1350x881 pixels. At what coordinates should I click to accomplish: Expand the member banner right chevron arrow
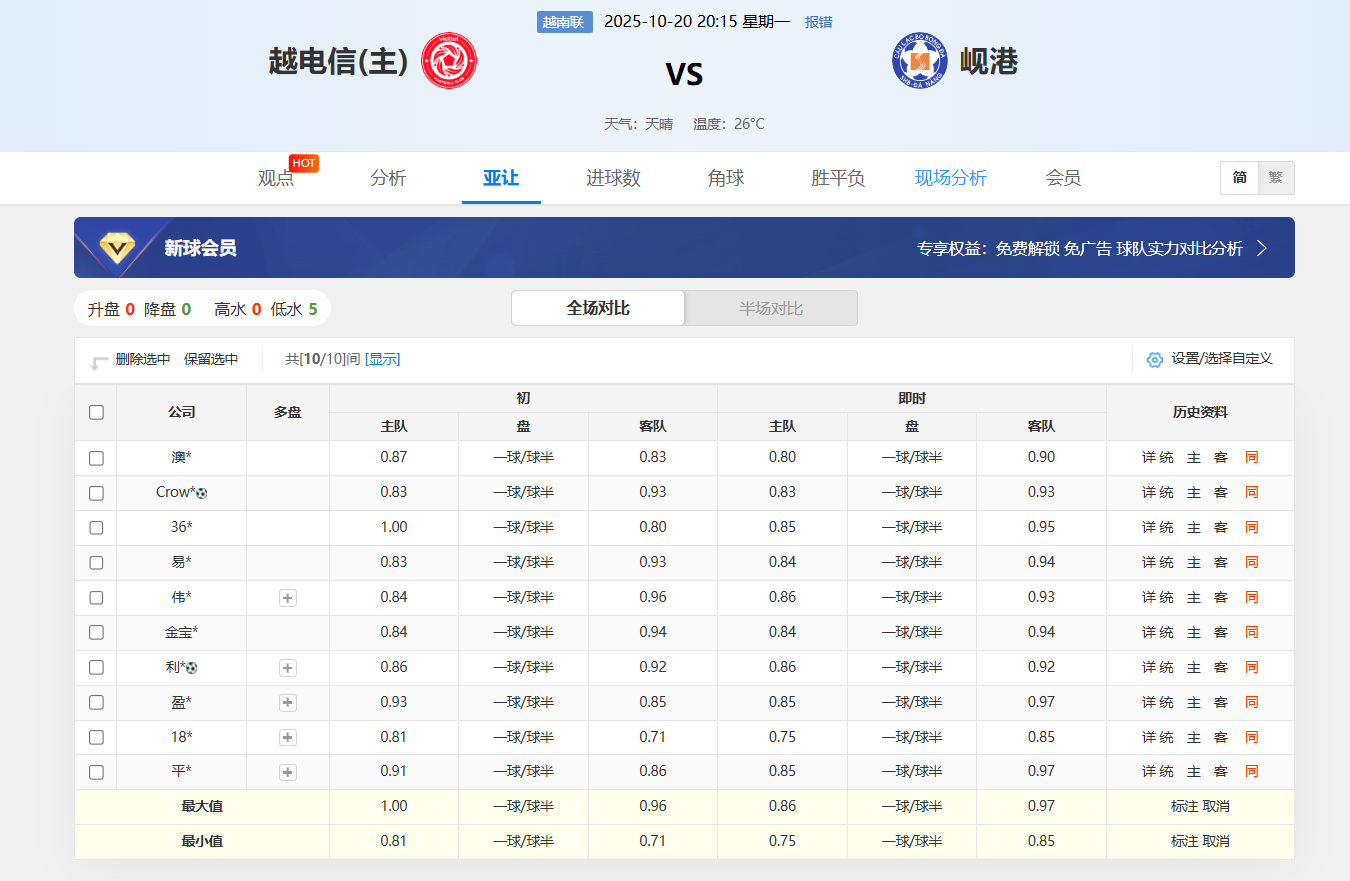click(x=1262, y=248)
